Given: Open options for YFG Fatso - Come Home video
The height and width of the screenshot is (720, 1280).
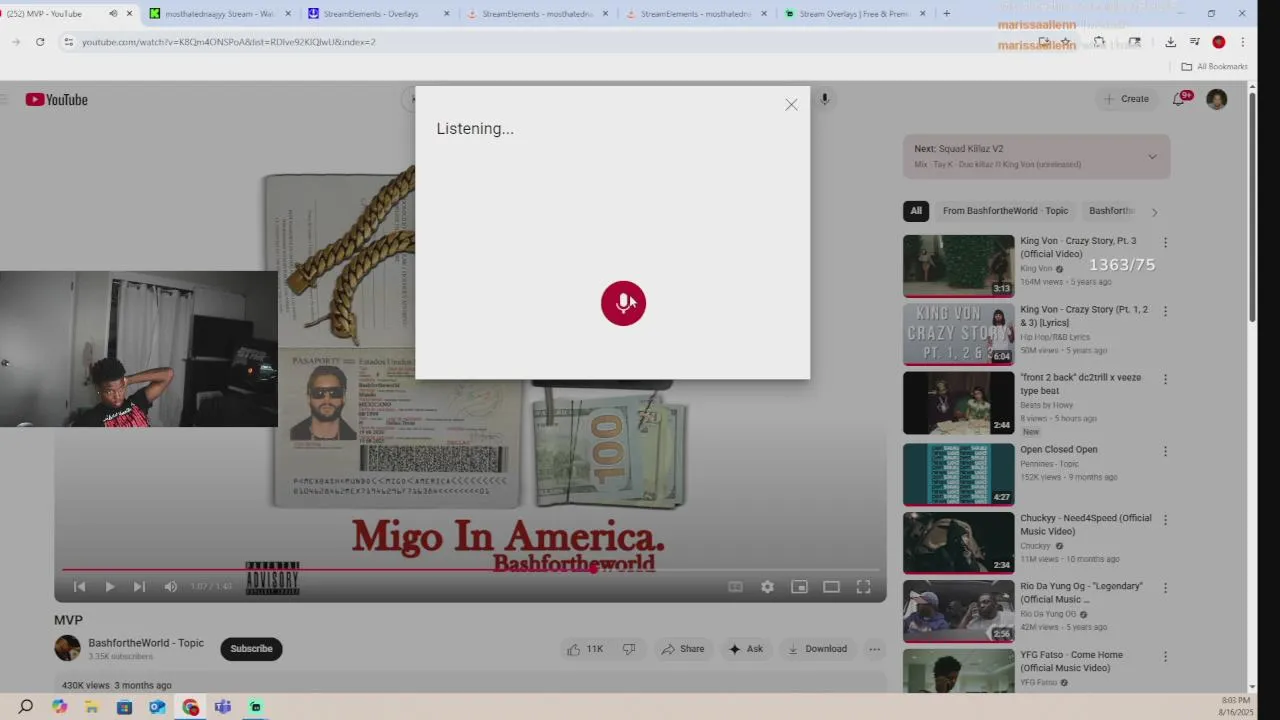Looking at the screenshot, I should (1165, 656).
